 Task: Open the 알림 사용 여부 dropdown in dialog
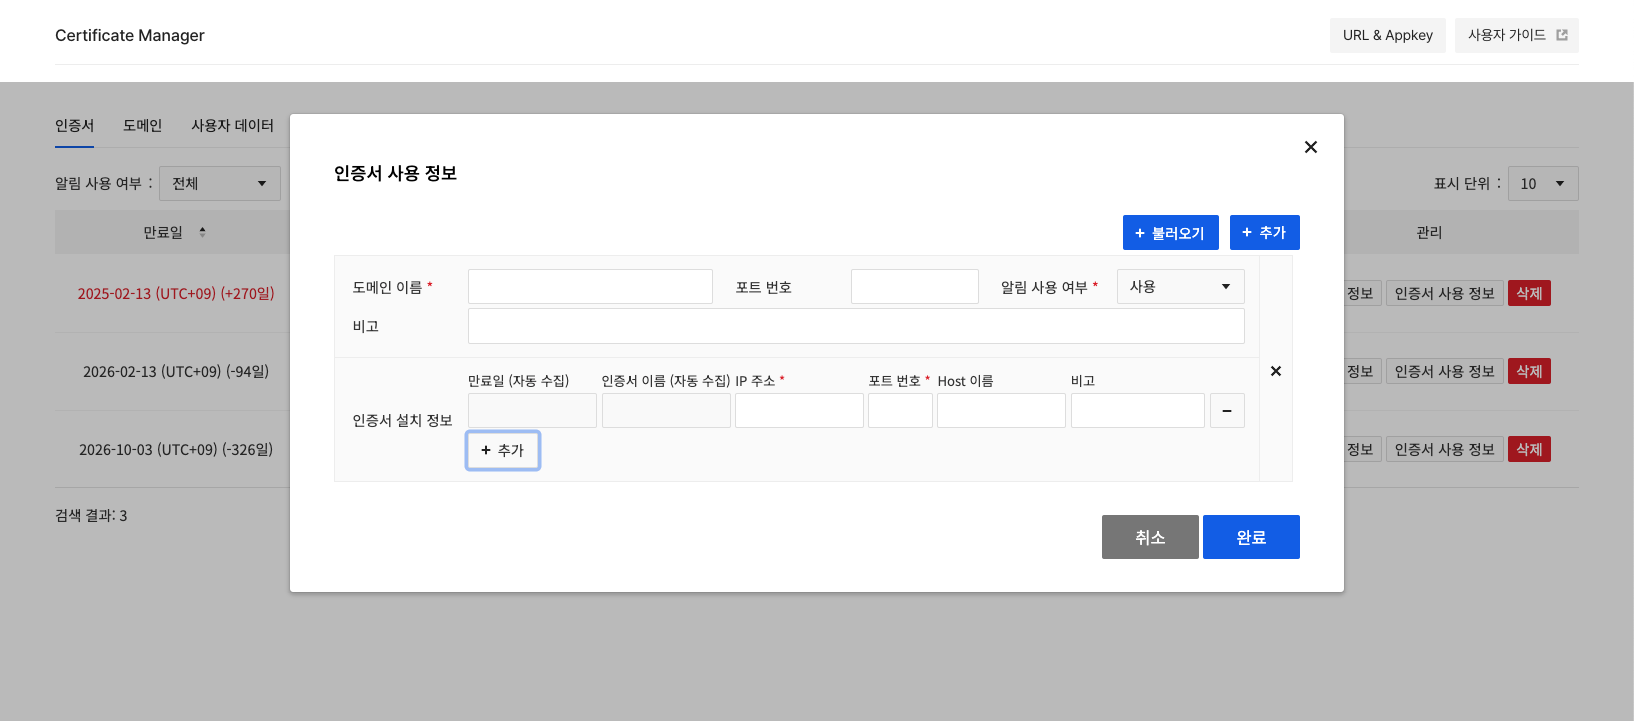click(x=1180, y=287)
